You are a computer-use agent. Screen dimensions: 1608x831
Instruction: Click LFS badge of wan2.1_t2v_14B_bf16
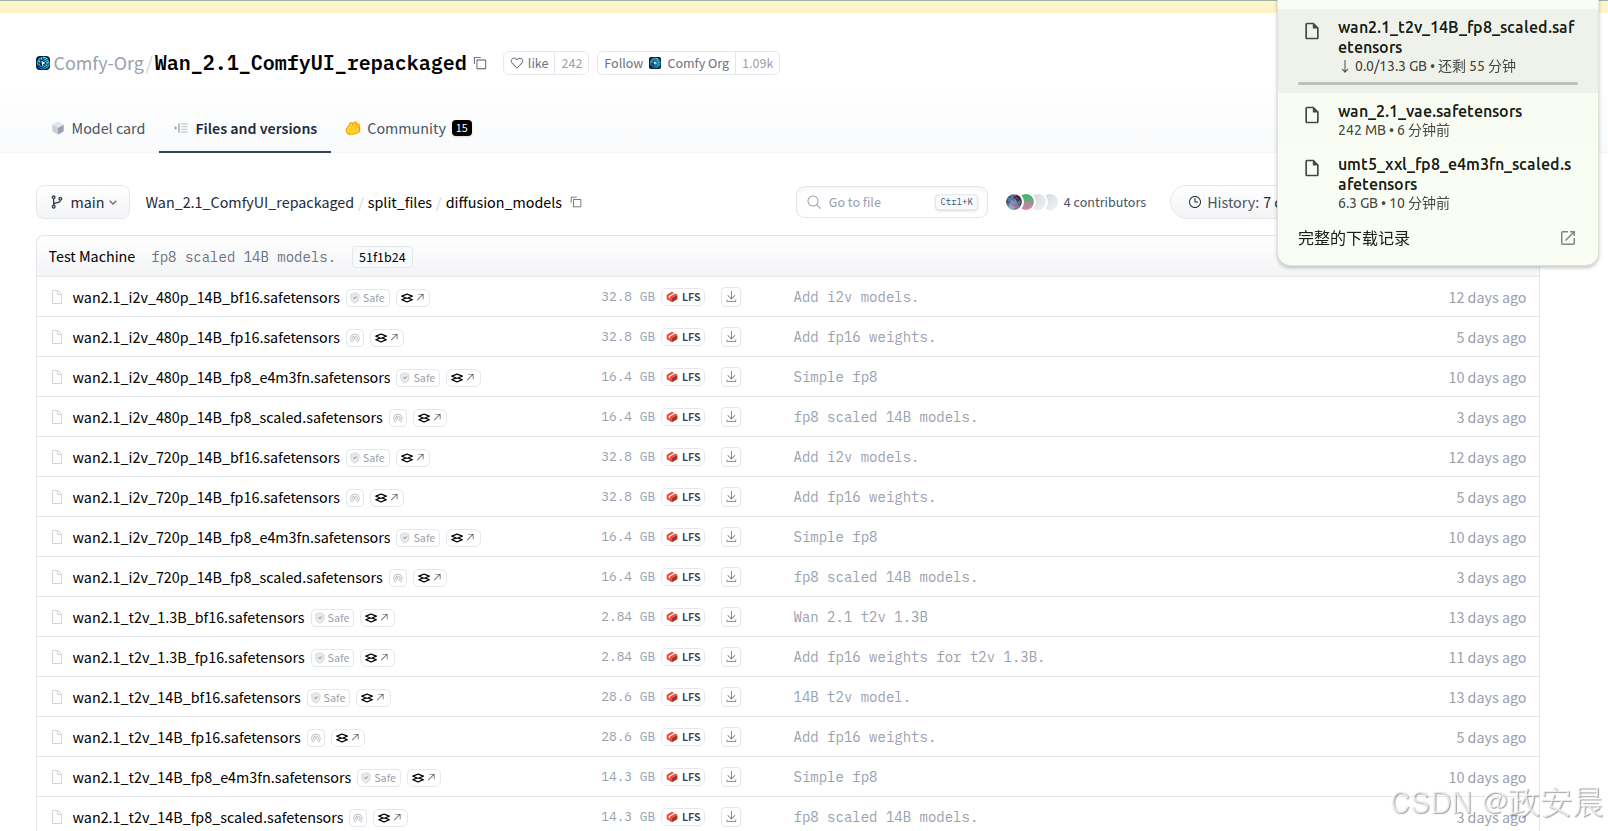(684, 697)
